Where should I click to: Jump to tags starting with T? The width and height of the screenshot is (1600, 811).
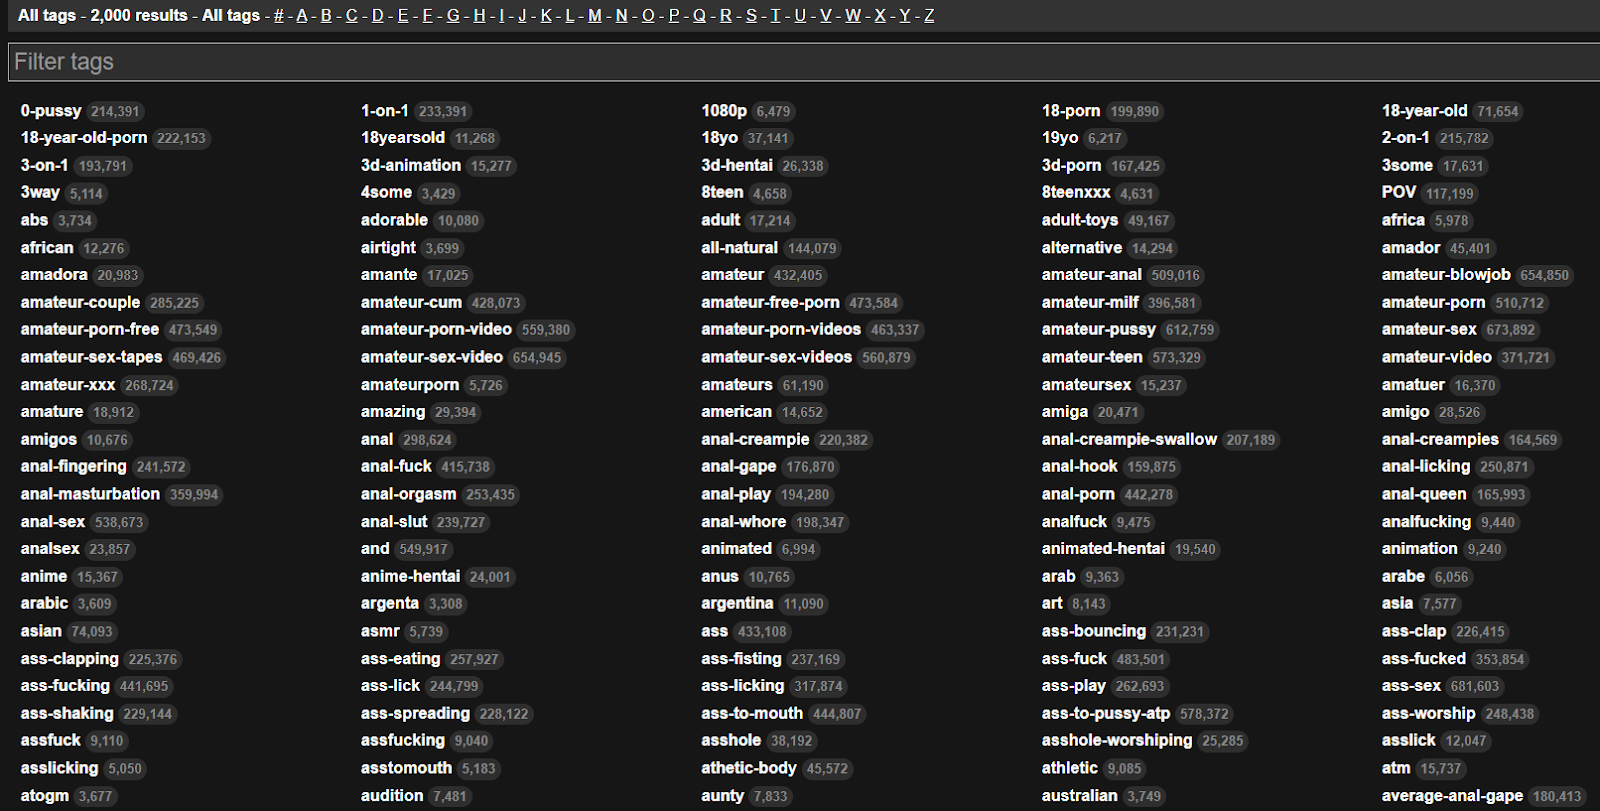(775, 16)
